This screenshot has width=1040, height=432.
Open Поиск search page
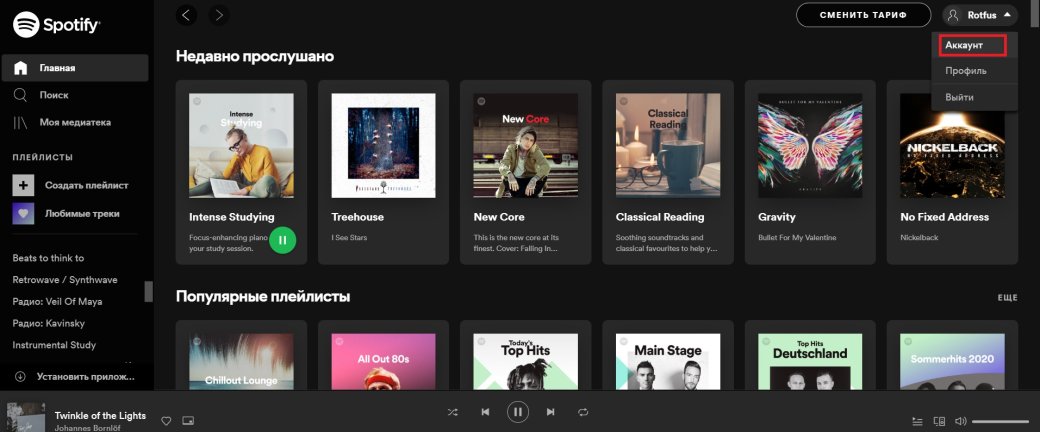[x=53, y=95]
